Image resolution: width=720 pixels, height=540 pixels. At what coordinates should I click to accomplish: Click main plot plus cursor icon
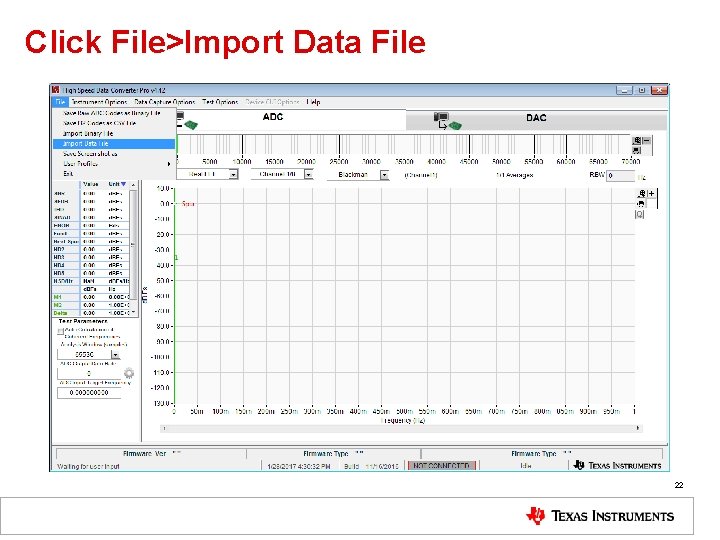(652, 193)
